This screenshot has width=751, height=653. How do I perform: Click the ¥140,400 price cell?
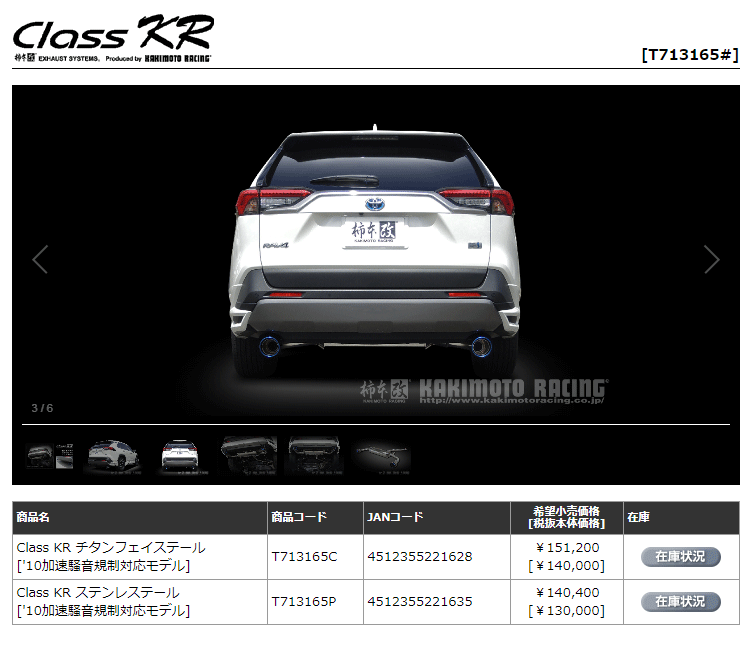(x=567, y=602)
